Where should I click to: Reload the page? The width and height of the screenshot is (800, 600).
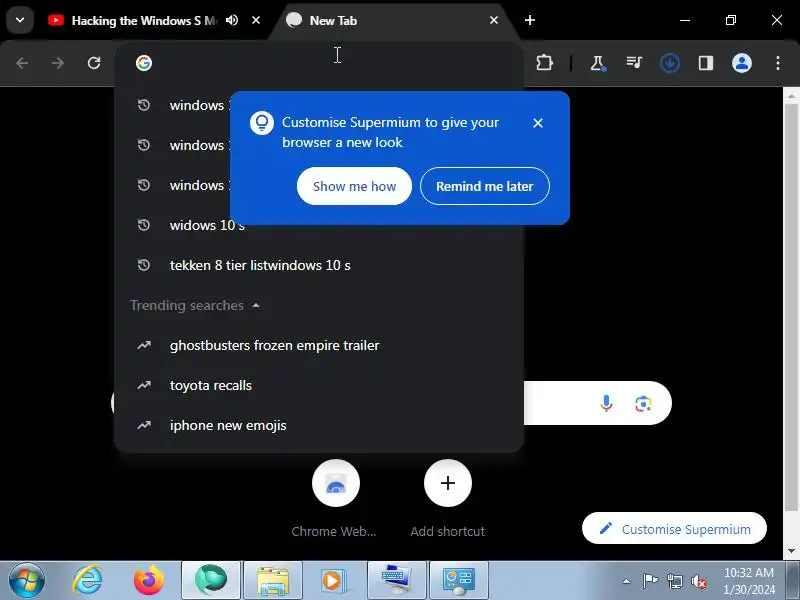pos(94,63)
